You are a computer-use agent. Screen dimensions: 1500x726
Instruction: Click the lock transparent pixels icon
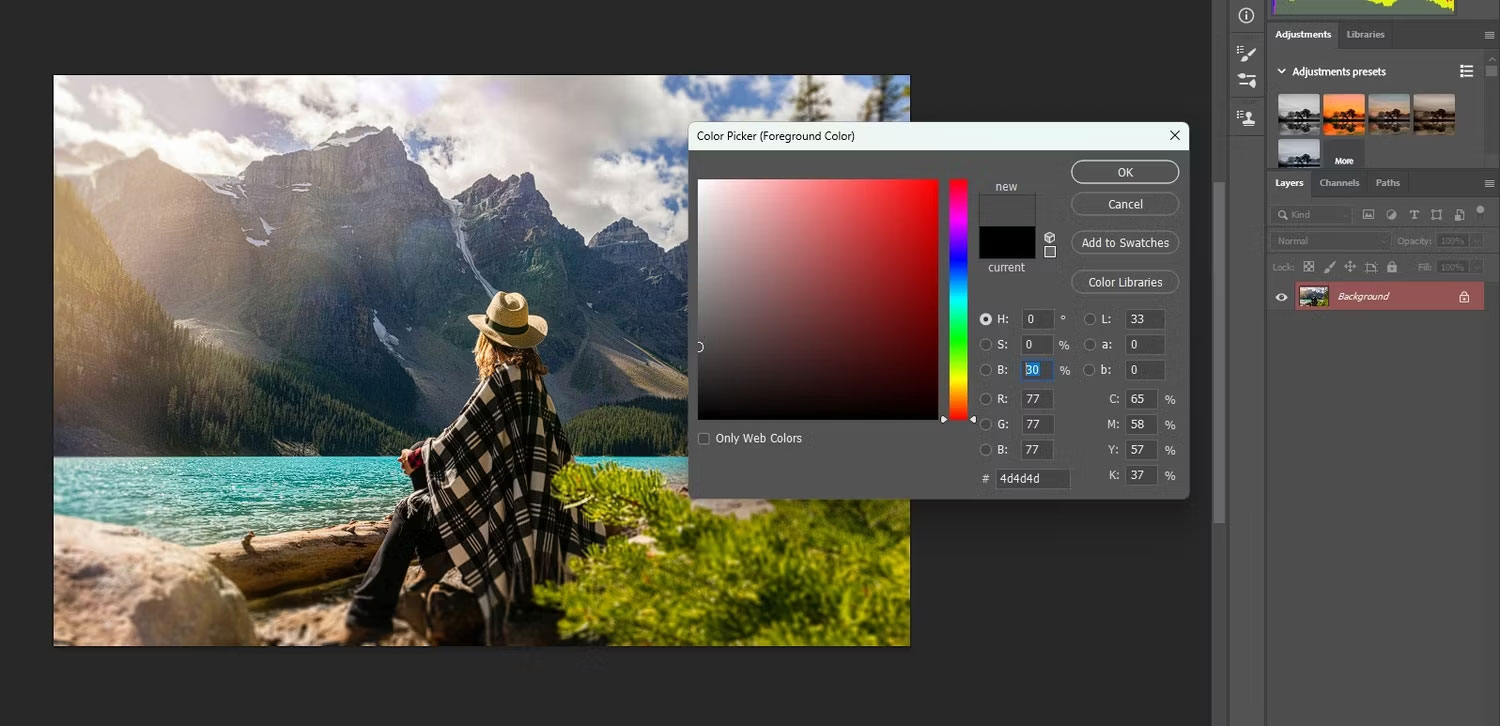[x=1308, y=267]
